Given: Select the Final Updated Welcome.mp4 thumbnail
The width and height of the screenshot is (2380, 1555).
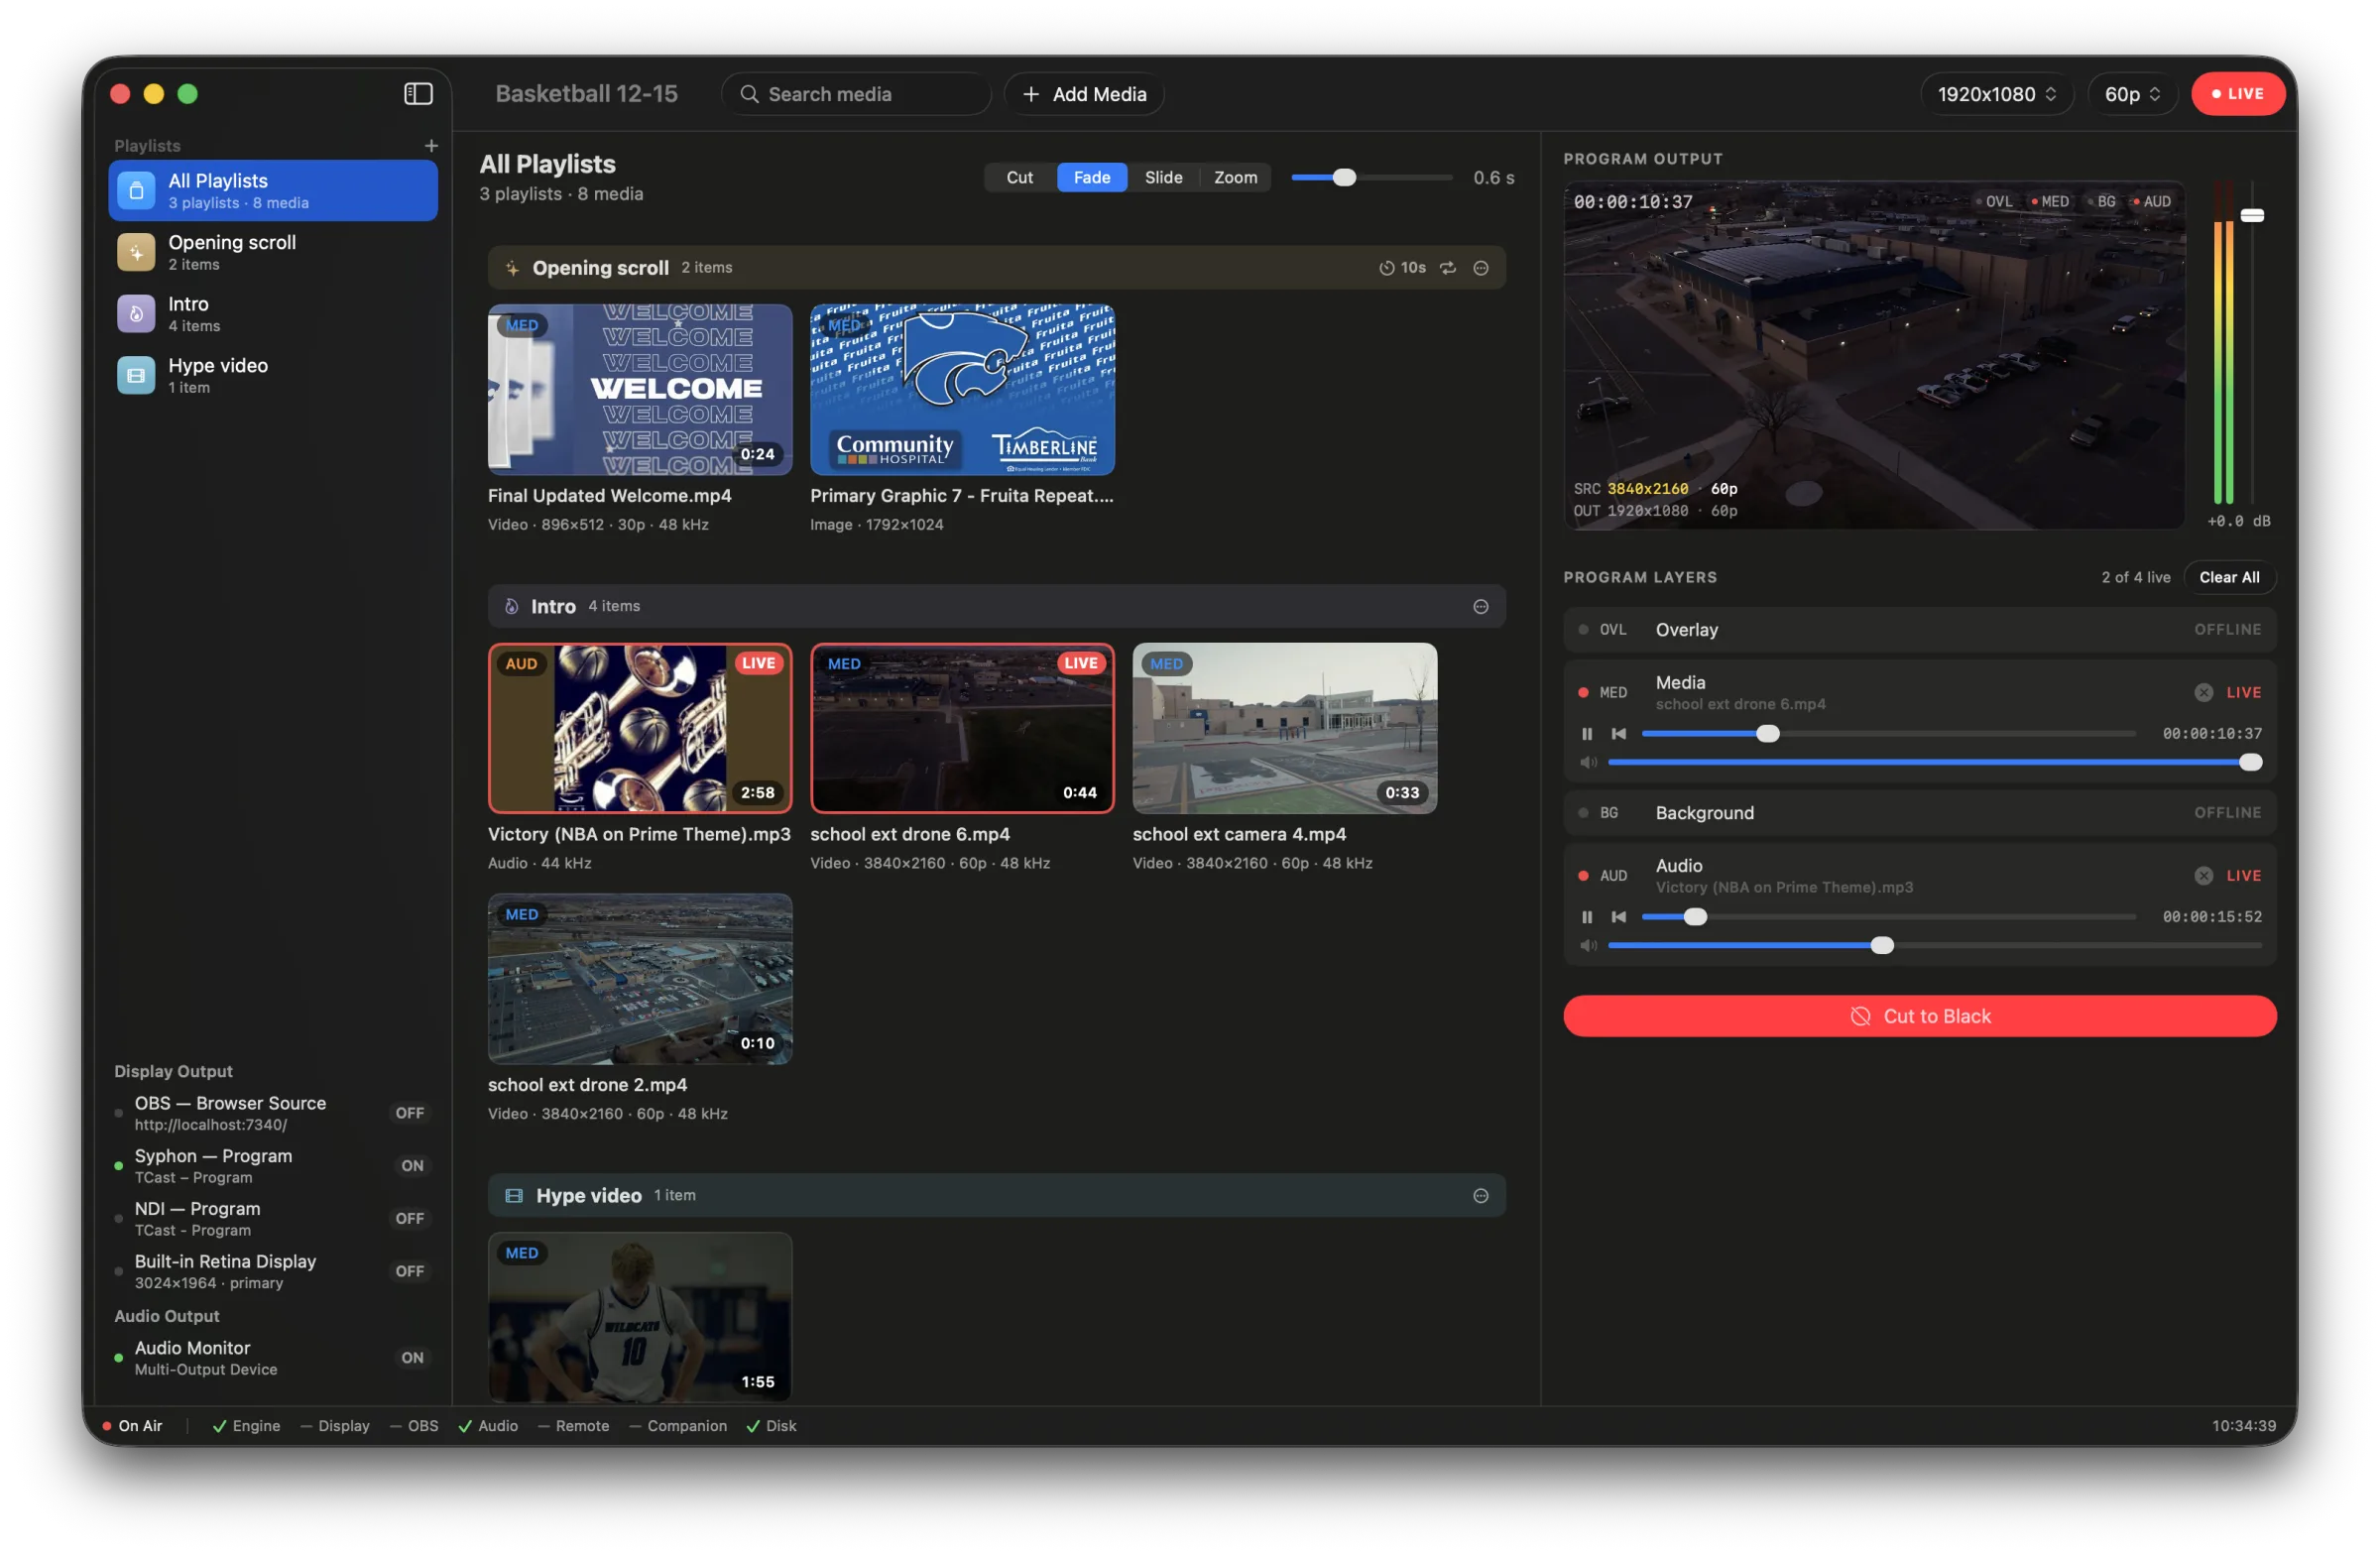Looking at the screenshot, I should coord(640,390).
